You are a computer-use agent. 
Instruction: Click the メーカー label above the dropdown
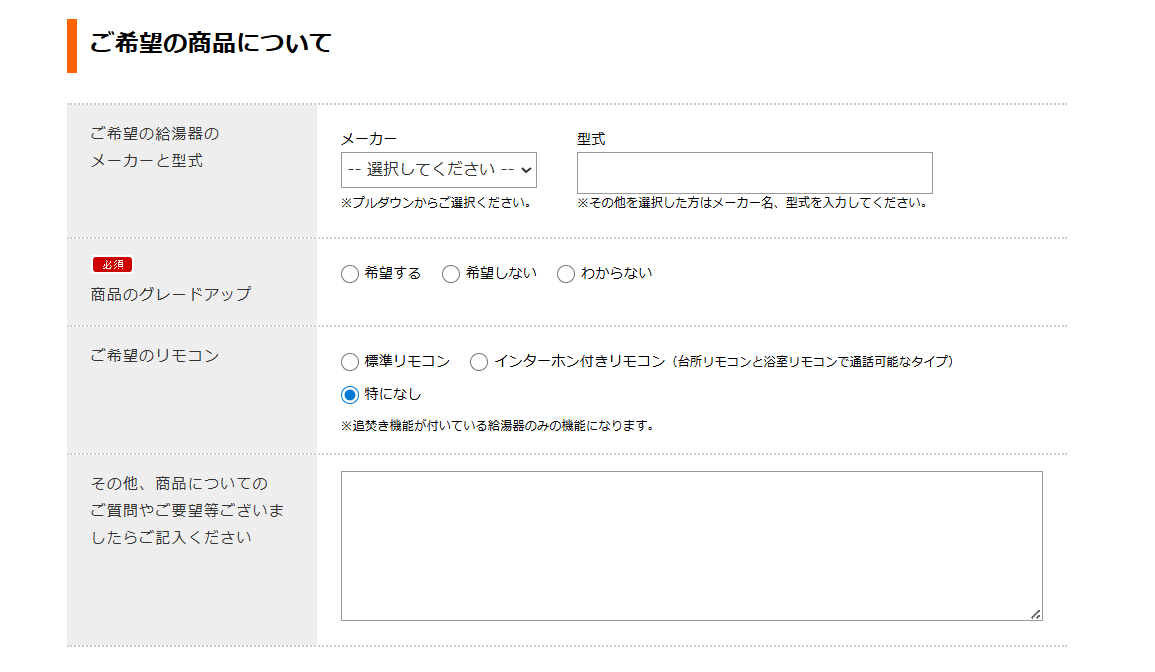point(368,140)
